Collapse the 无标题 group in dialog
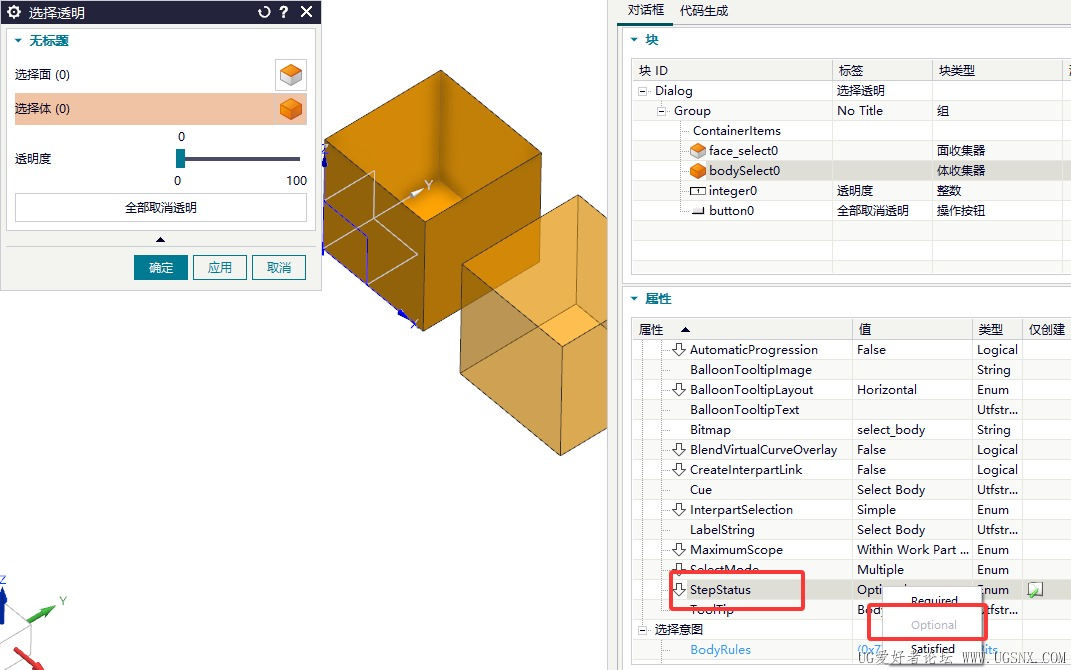 click(x=18, y=41)
